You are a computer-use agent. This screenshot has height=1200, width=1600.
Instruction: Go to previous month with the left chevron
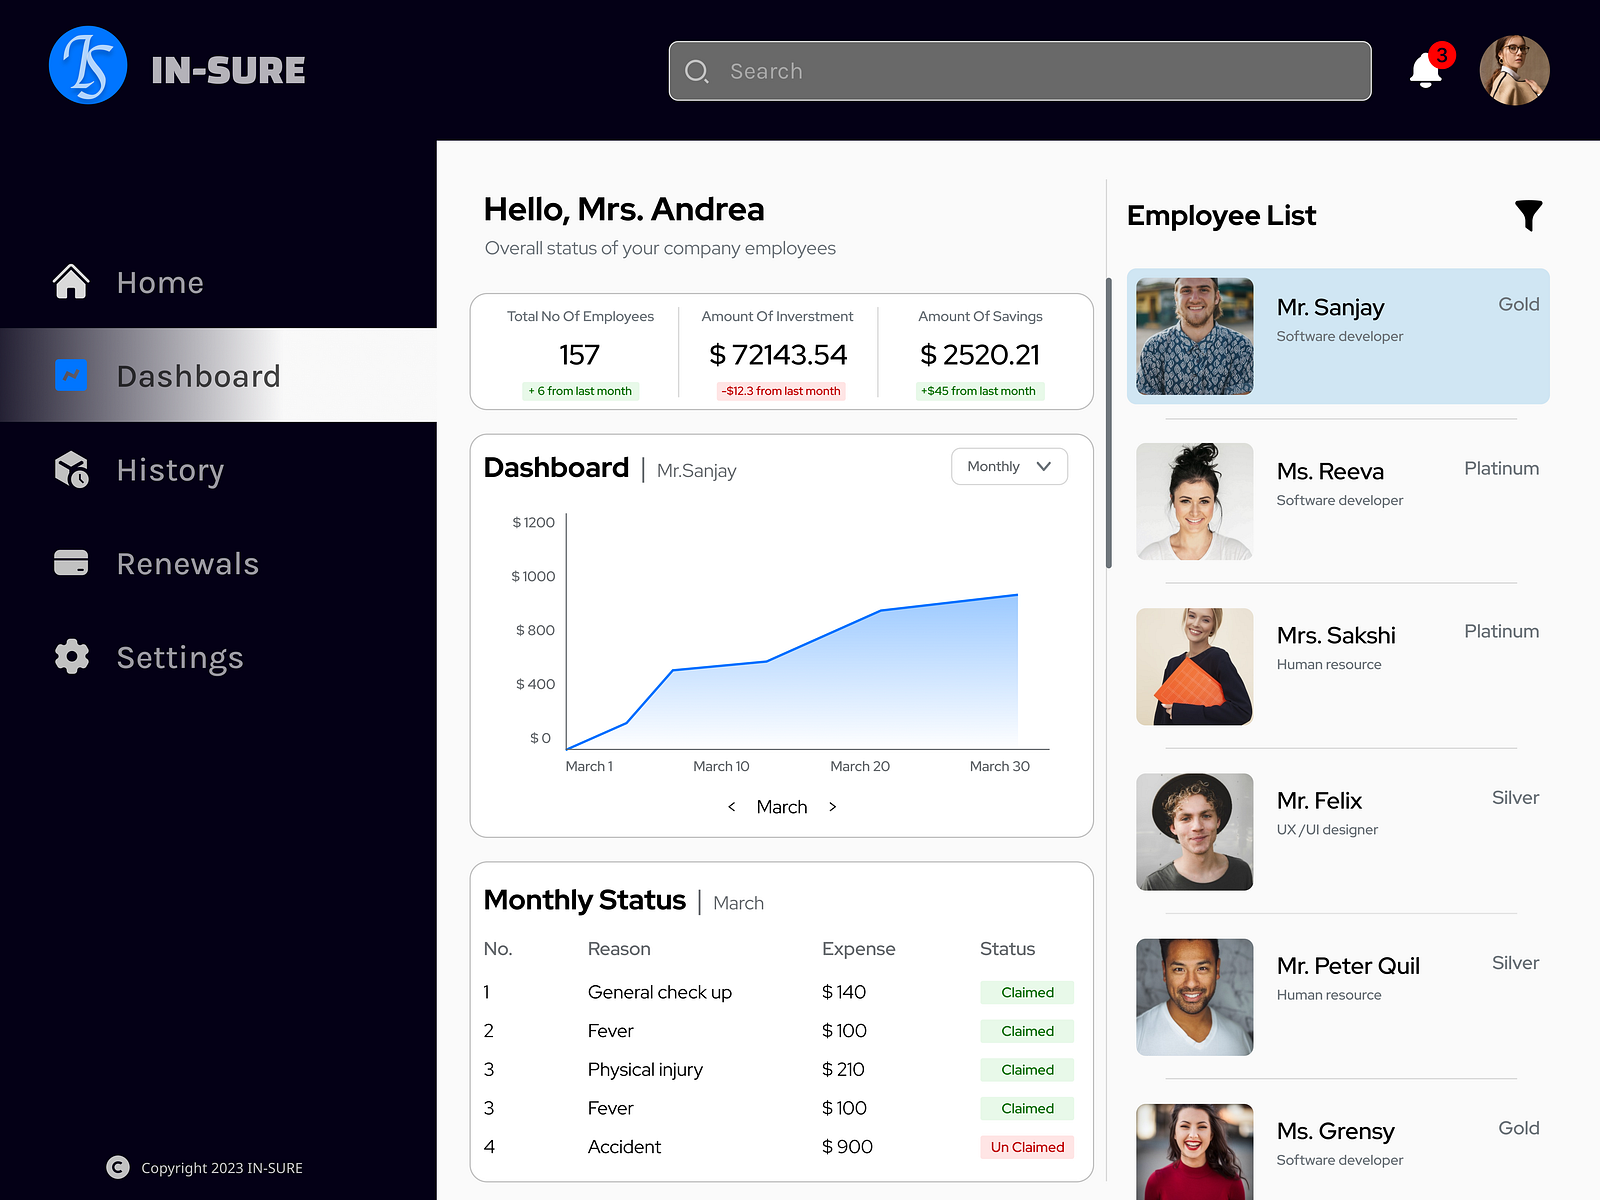pos(731,806)
